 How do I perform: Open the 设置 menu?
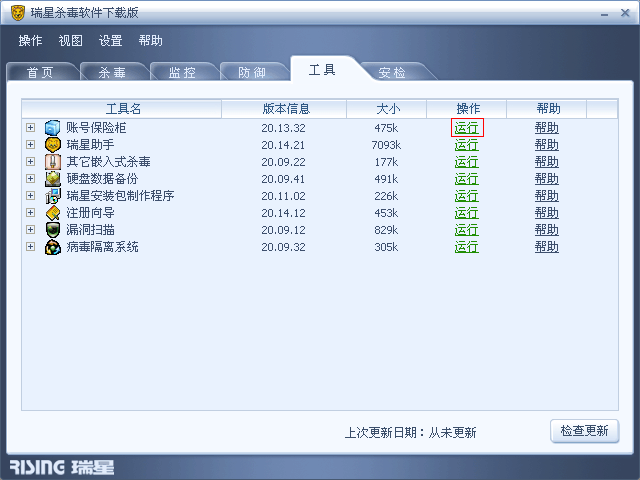click(110, 41)
